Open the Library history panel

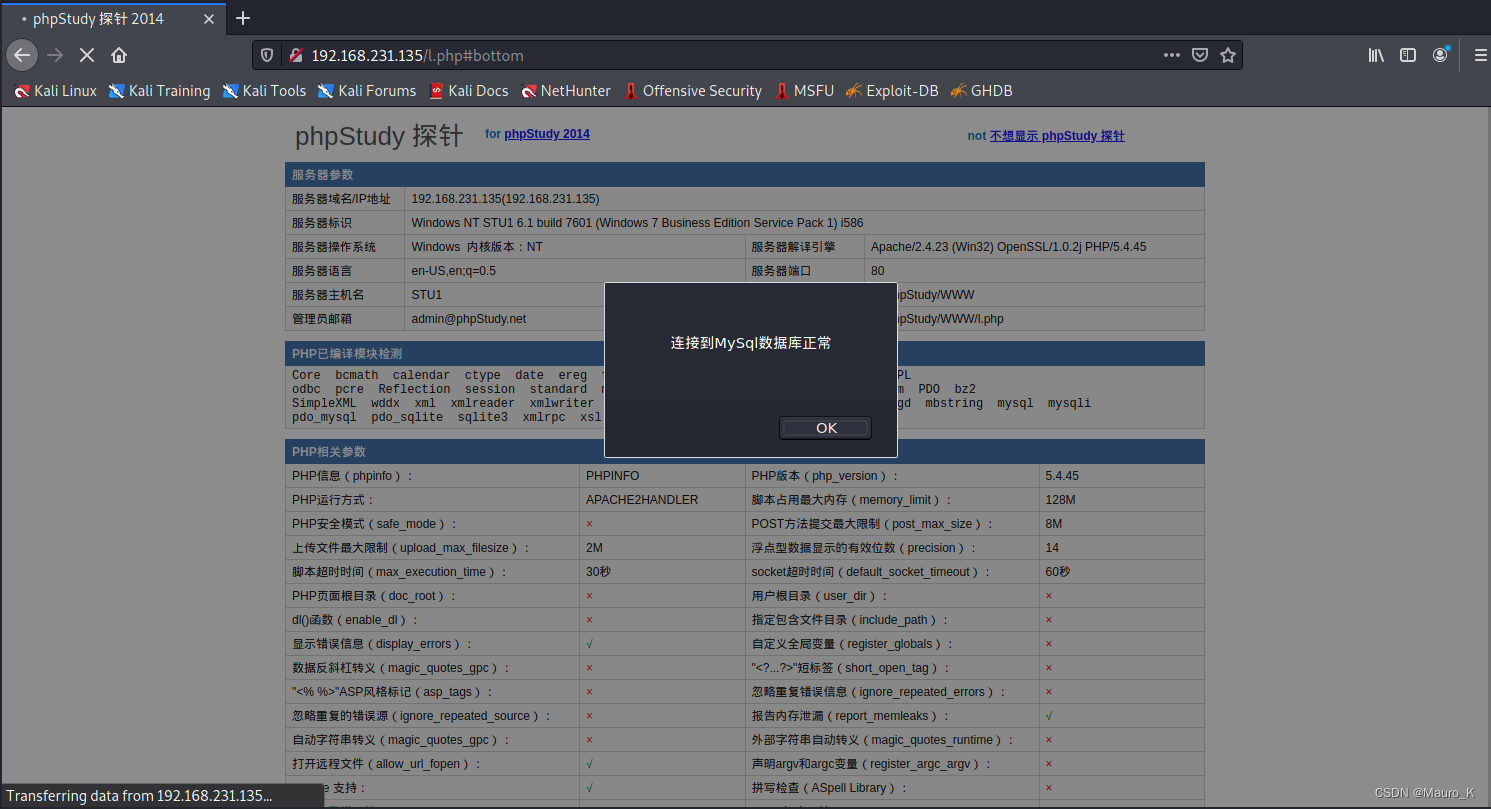[x=1377, y=55]
